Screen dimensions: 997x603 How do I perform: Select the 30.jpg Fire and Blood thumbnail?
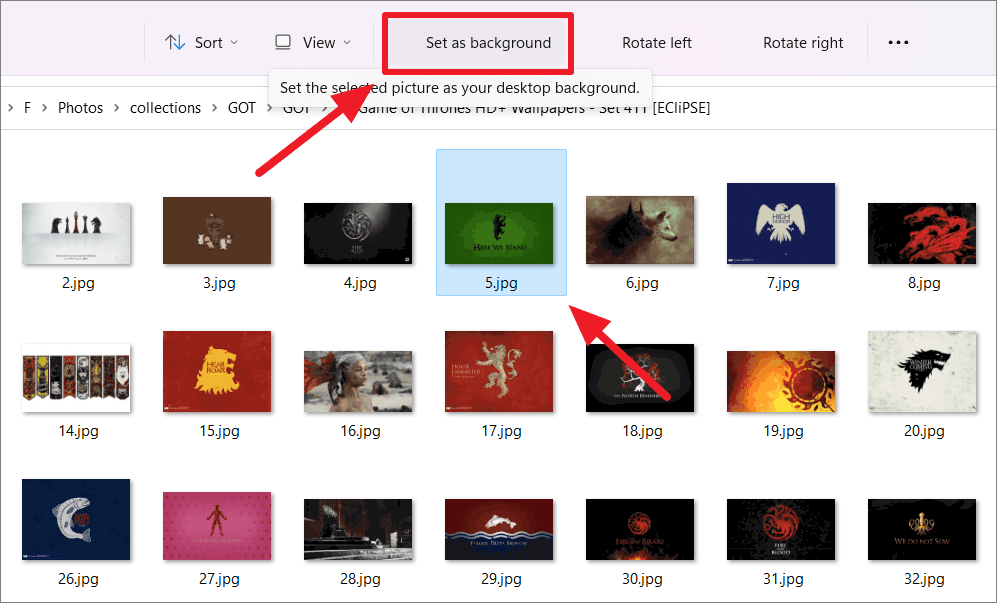pyautogui.click(x=640, y=529)
